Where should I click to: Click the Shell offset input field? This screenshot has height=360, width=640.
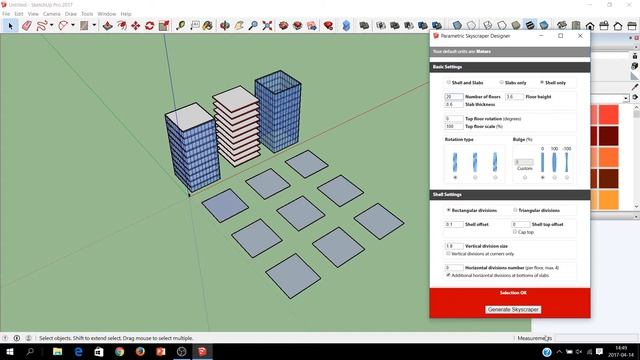(454, 224)
